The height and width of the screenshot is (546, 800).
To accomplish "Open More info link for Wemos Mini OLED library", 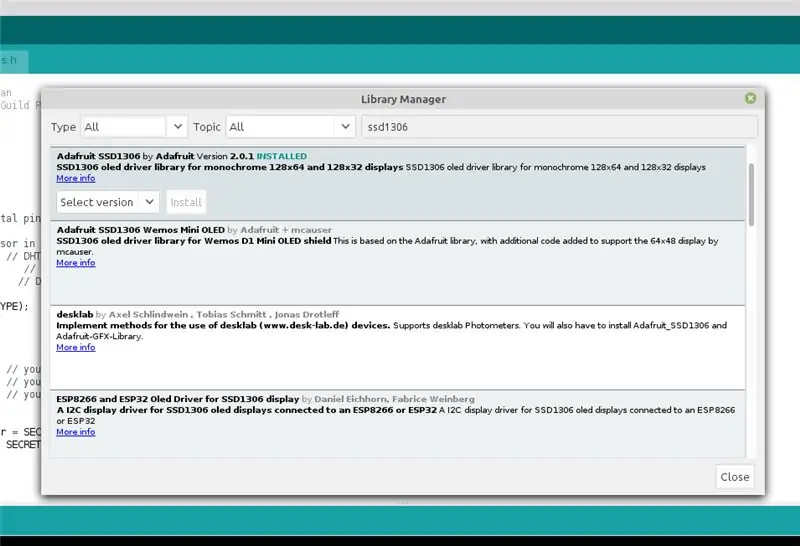I will pos(76,263).
